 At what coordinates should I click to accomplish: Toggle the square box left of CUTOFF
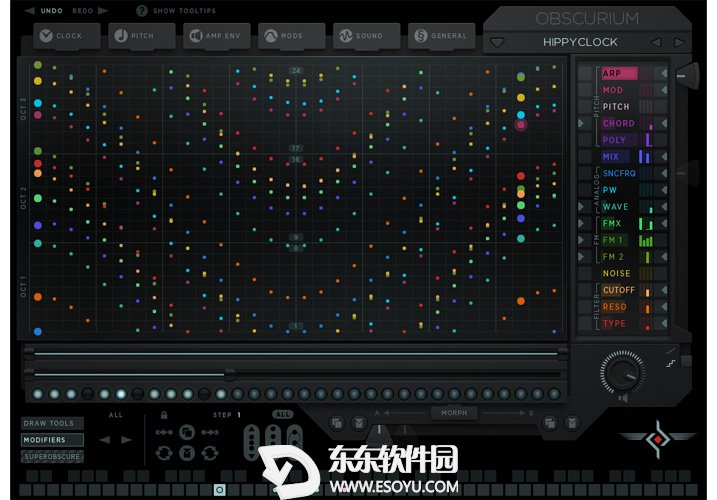[x=585, y=290]
